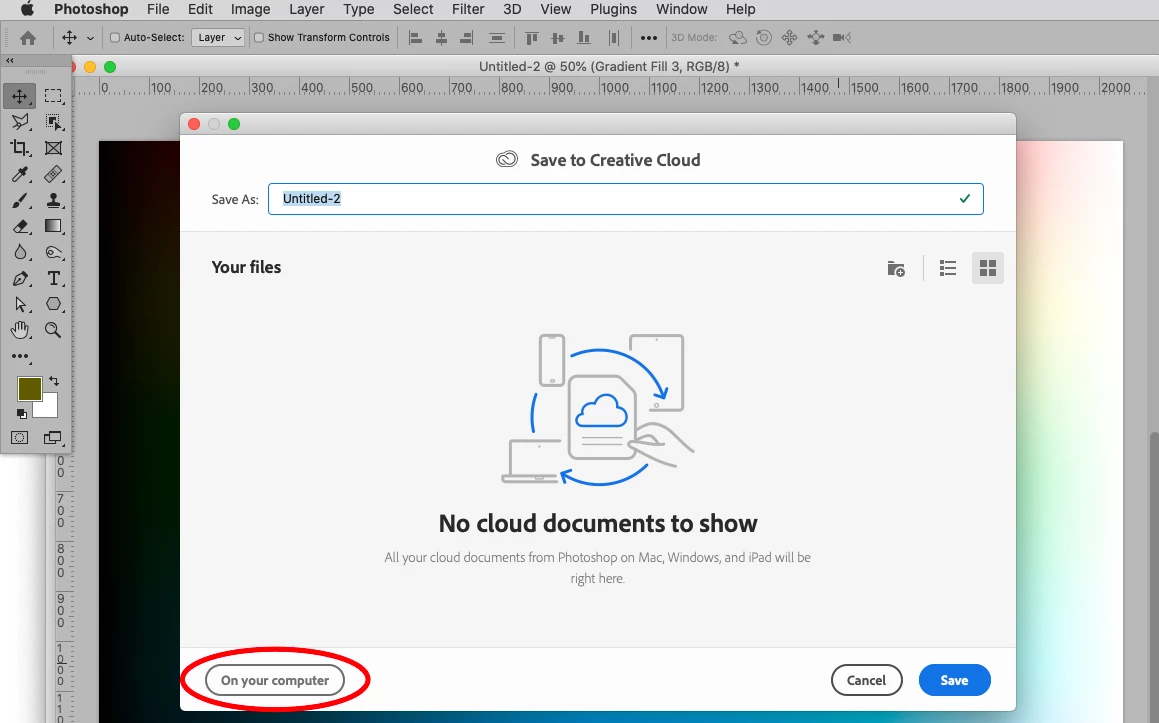Swap foreground and background colors
Viewport: 1159px width, 723px height.
tap(54, 381)
